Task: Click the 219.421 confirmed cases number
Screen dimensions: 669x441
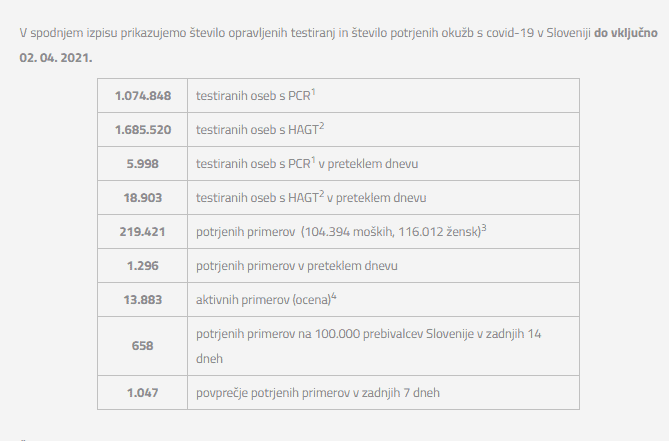Action: (142, 232)
